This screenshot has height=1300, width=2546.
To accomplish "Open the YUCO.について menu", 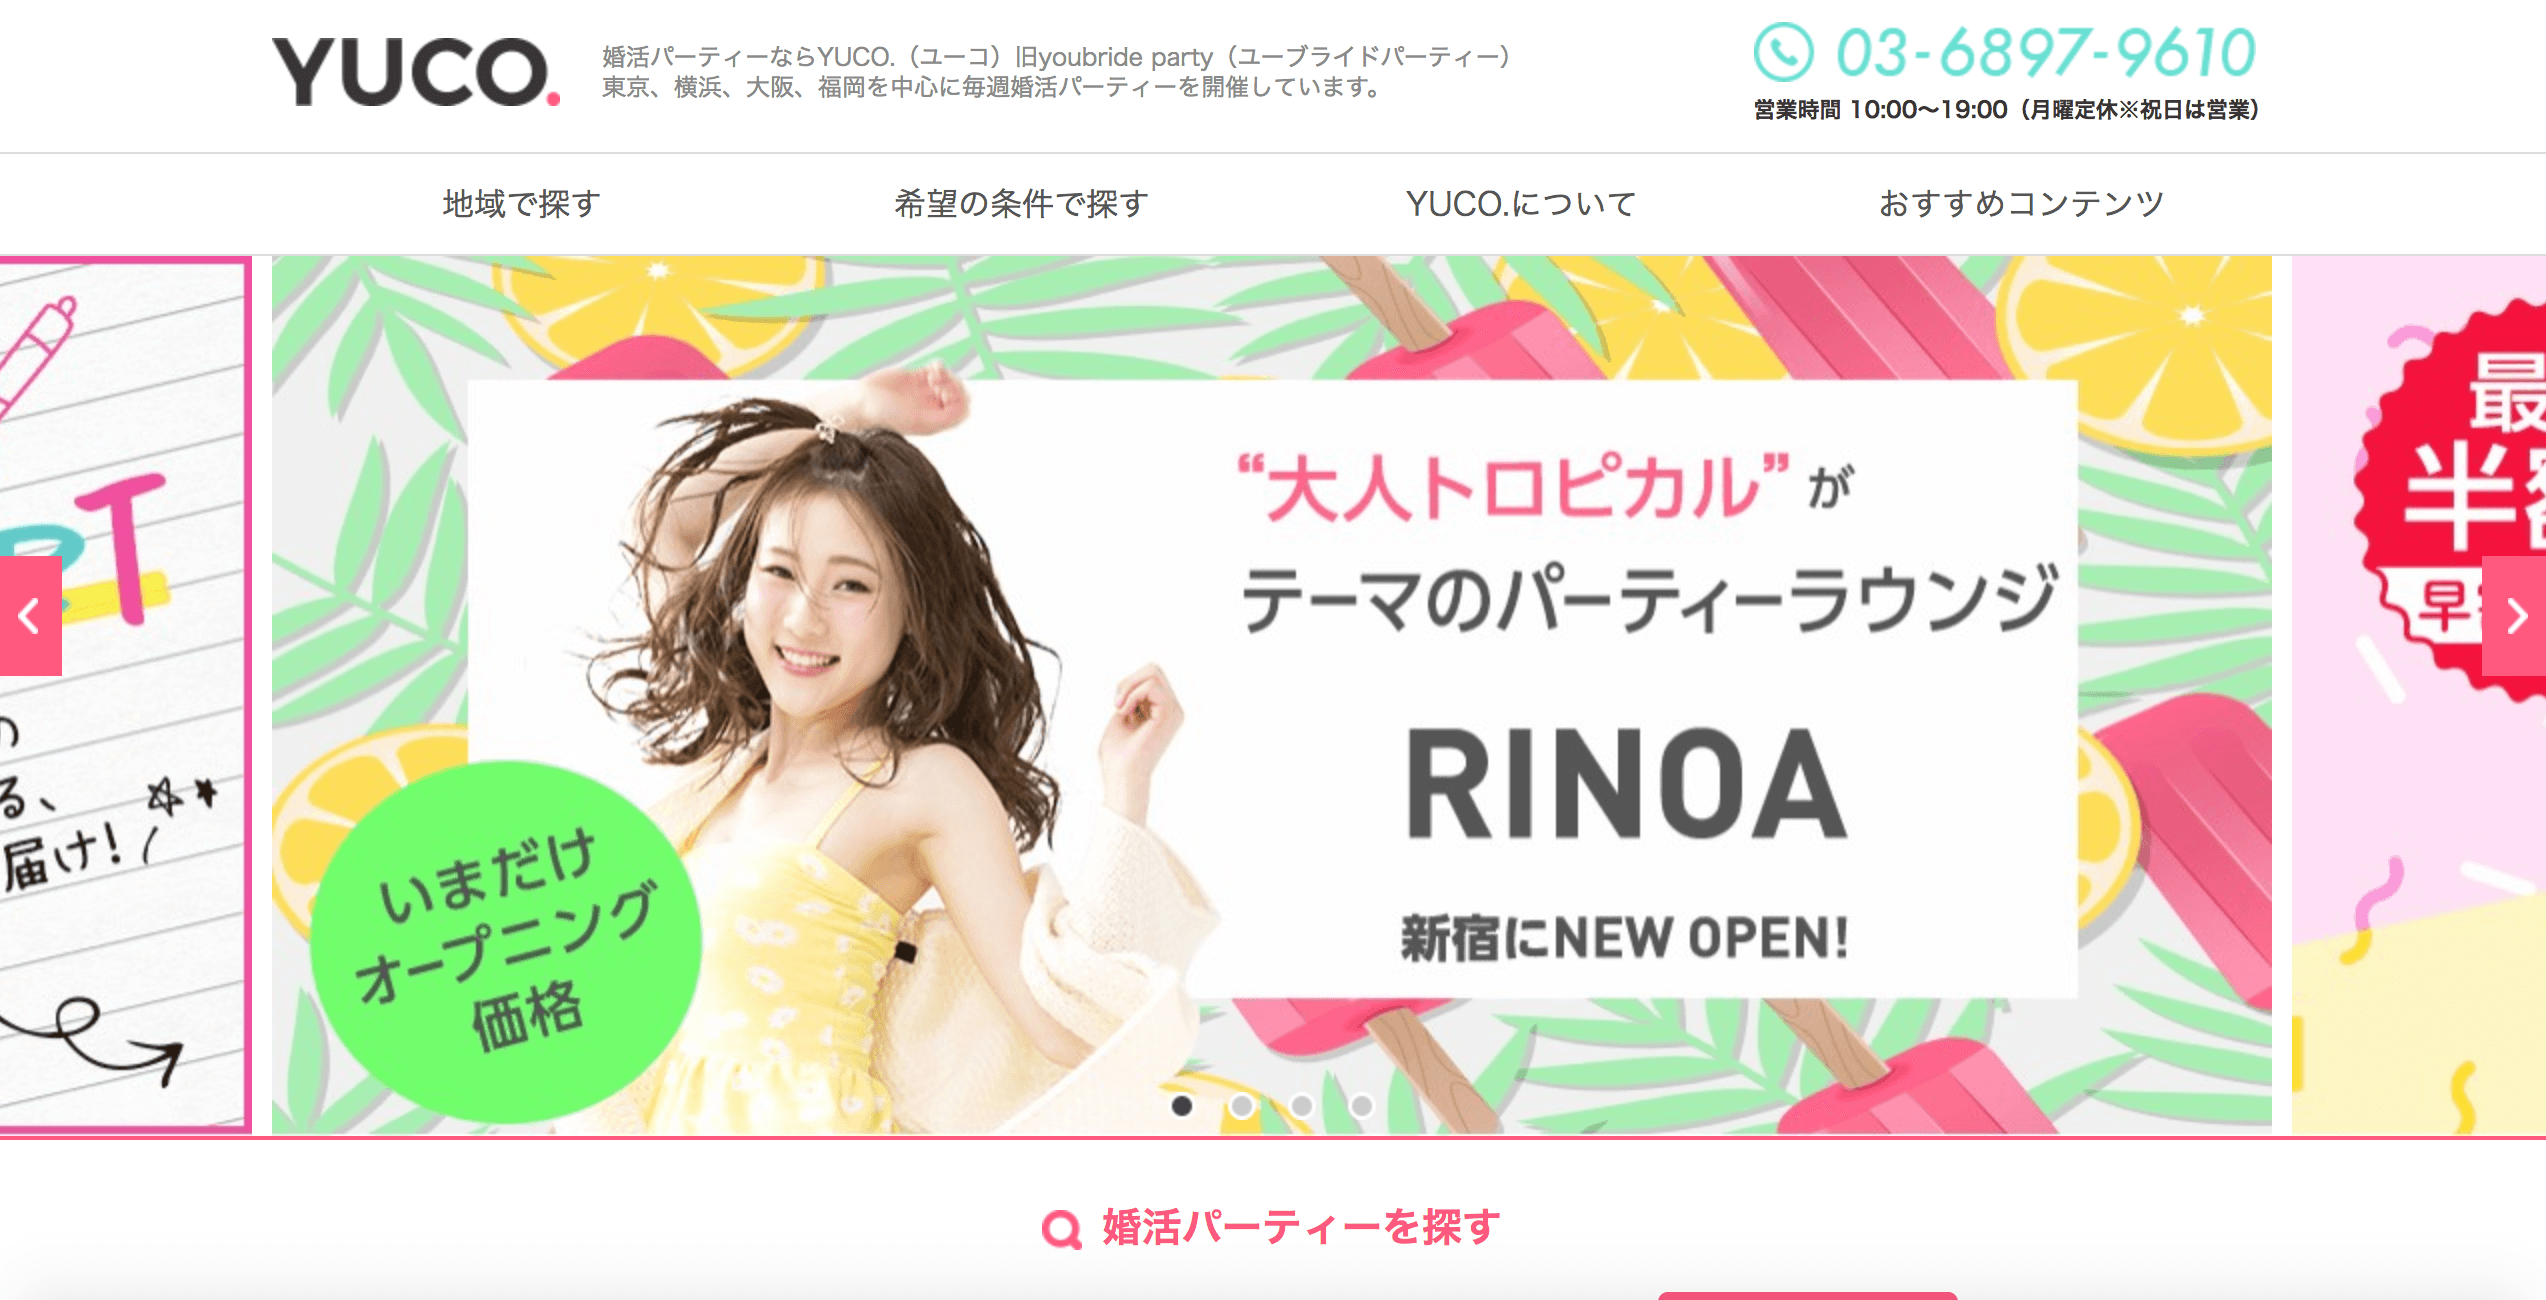I will [x=1521, y=204].
